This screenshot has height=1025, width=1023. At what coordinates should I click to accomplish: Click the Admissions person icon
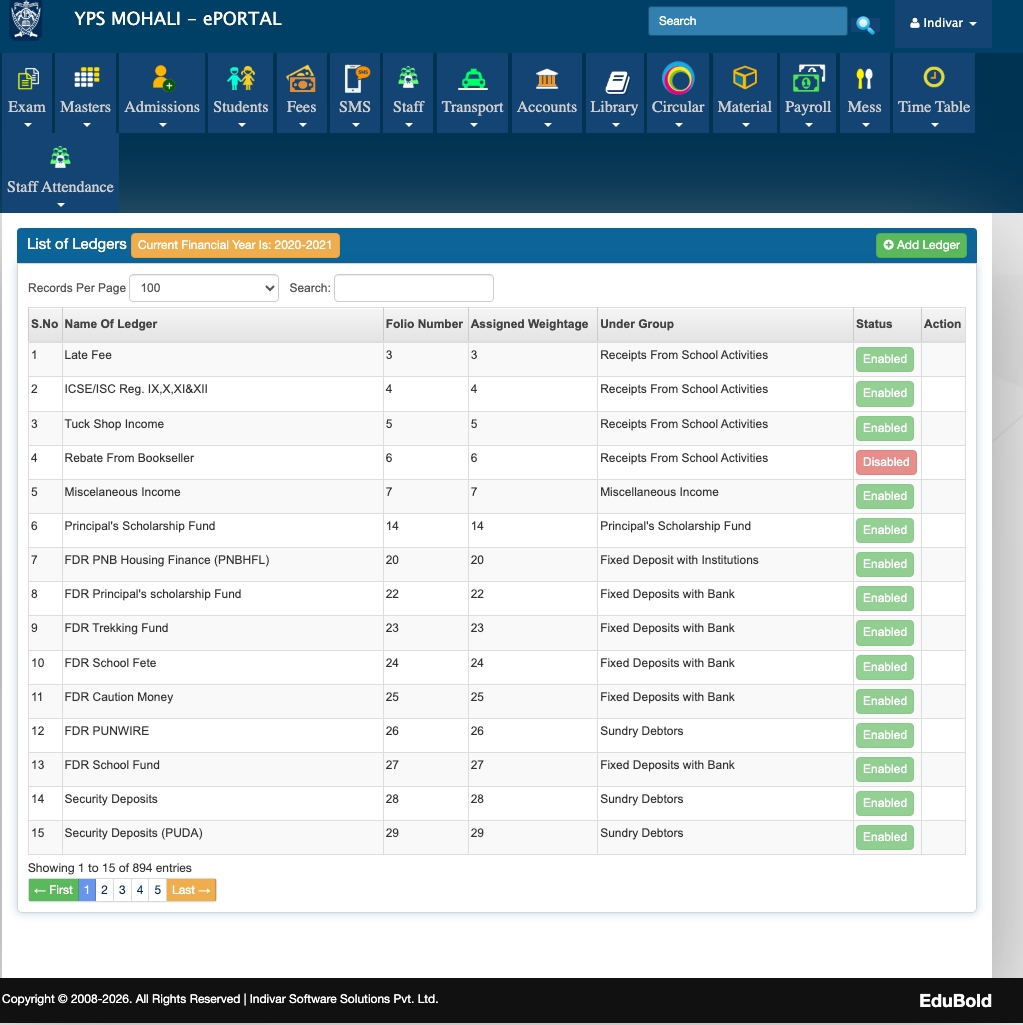coord(161,76)
